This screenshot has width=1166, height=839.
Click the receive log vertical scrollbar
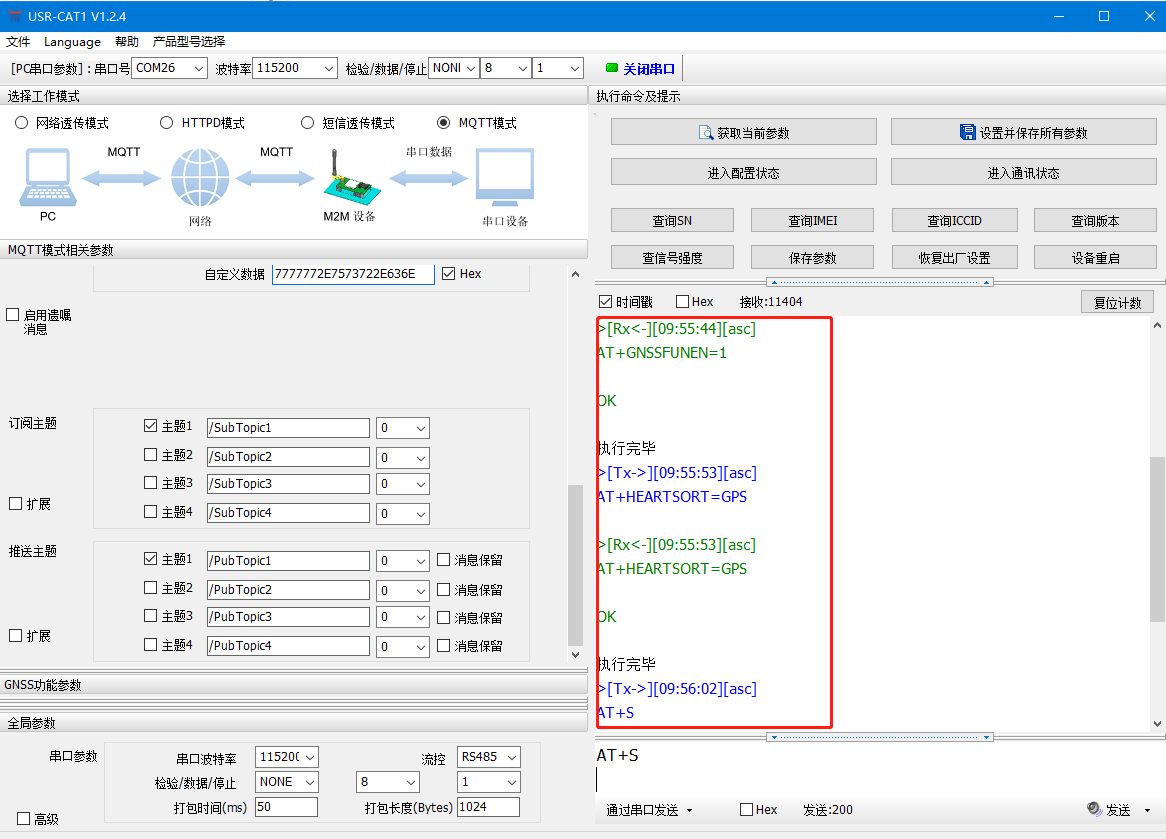coord(1157,520)
